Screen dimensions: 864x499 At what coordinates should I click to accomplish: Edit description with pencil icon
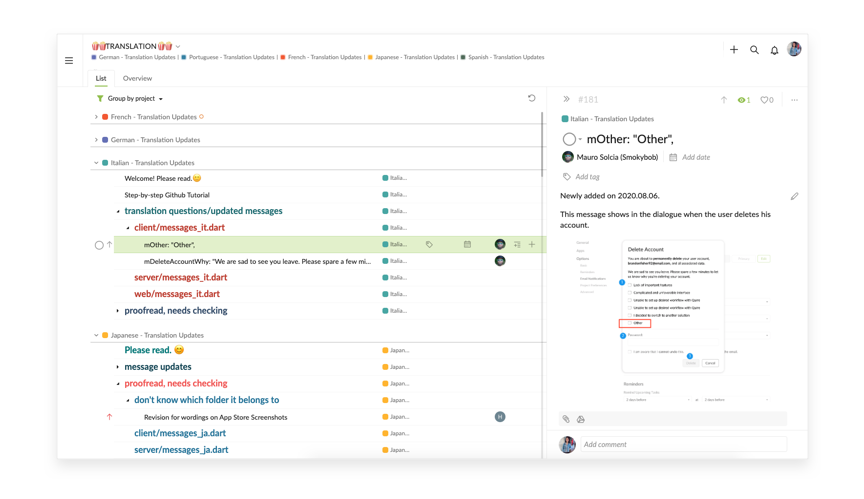coord(794,196)
